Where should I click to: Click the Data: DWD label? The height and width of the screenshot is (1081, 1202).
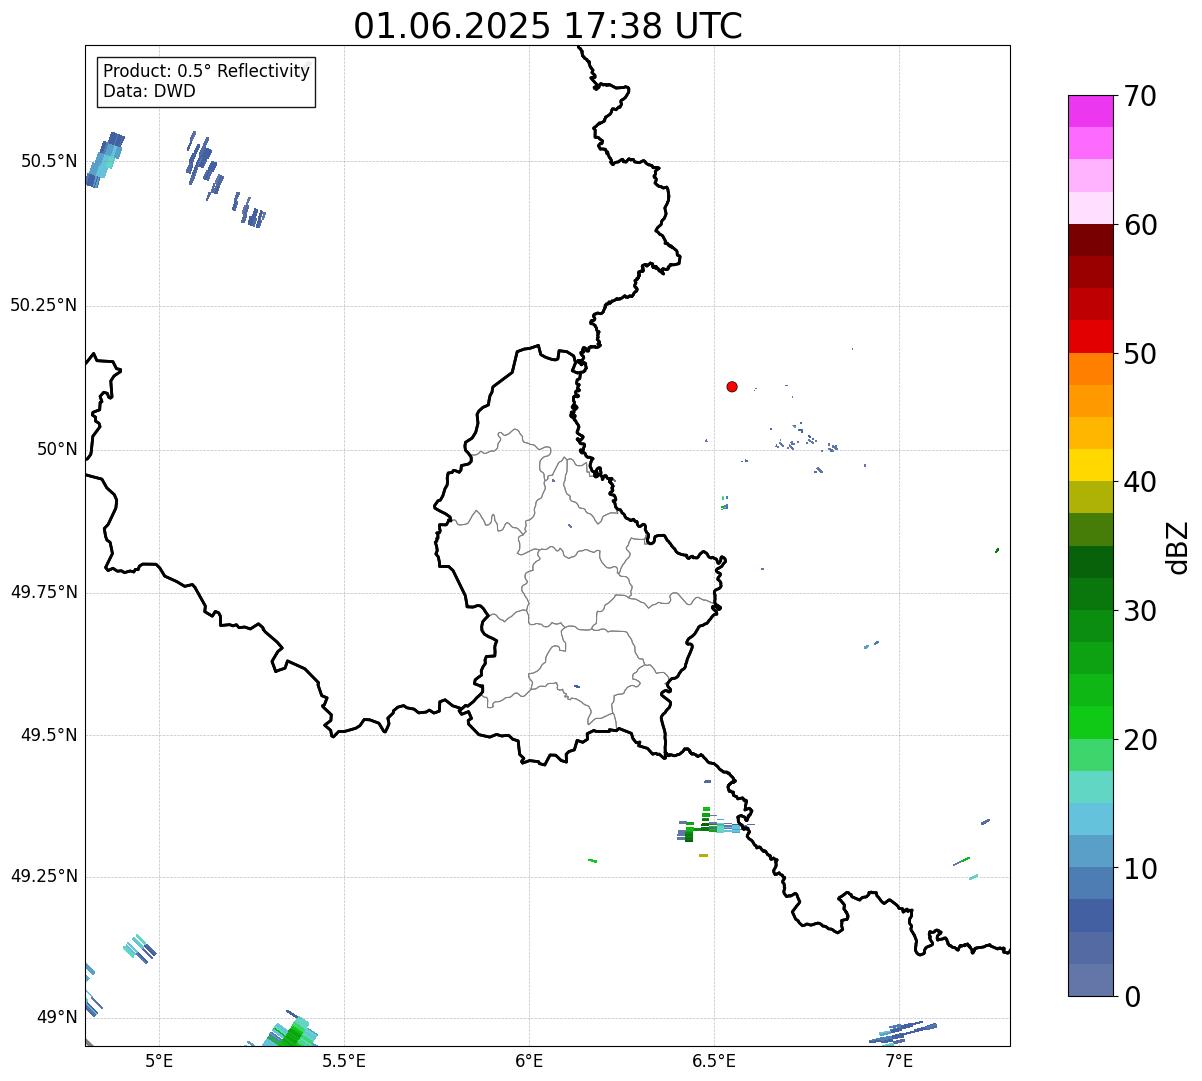(149, 91)
